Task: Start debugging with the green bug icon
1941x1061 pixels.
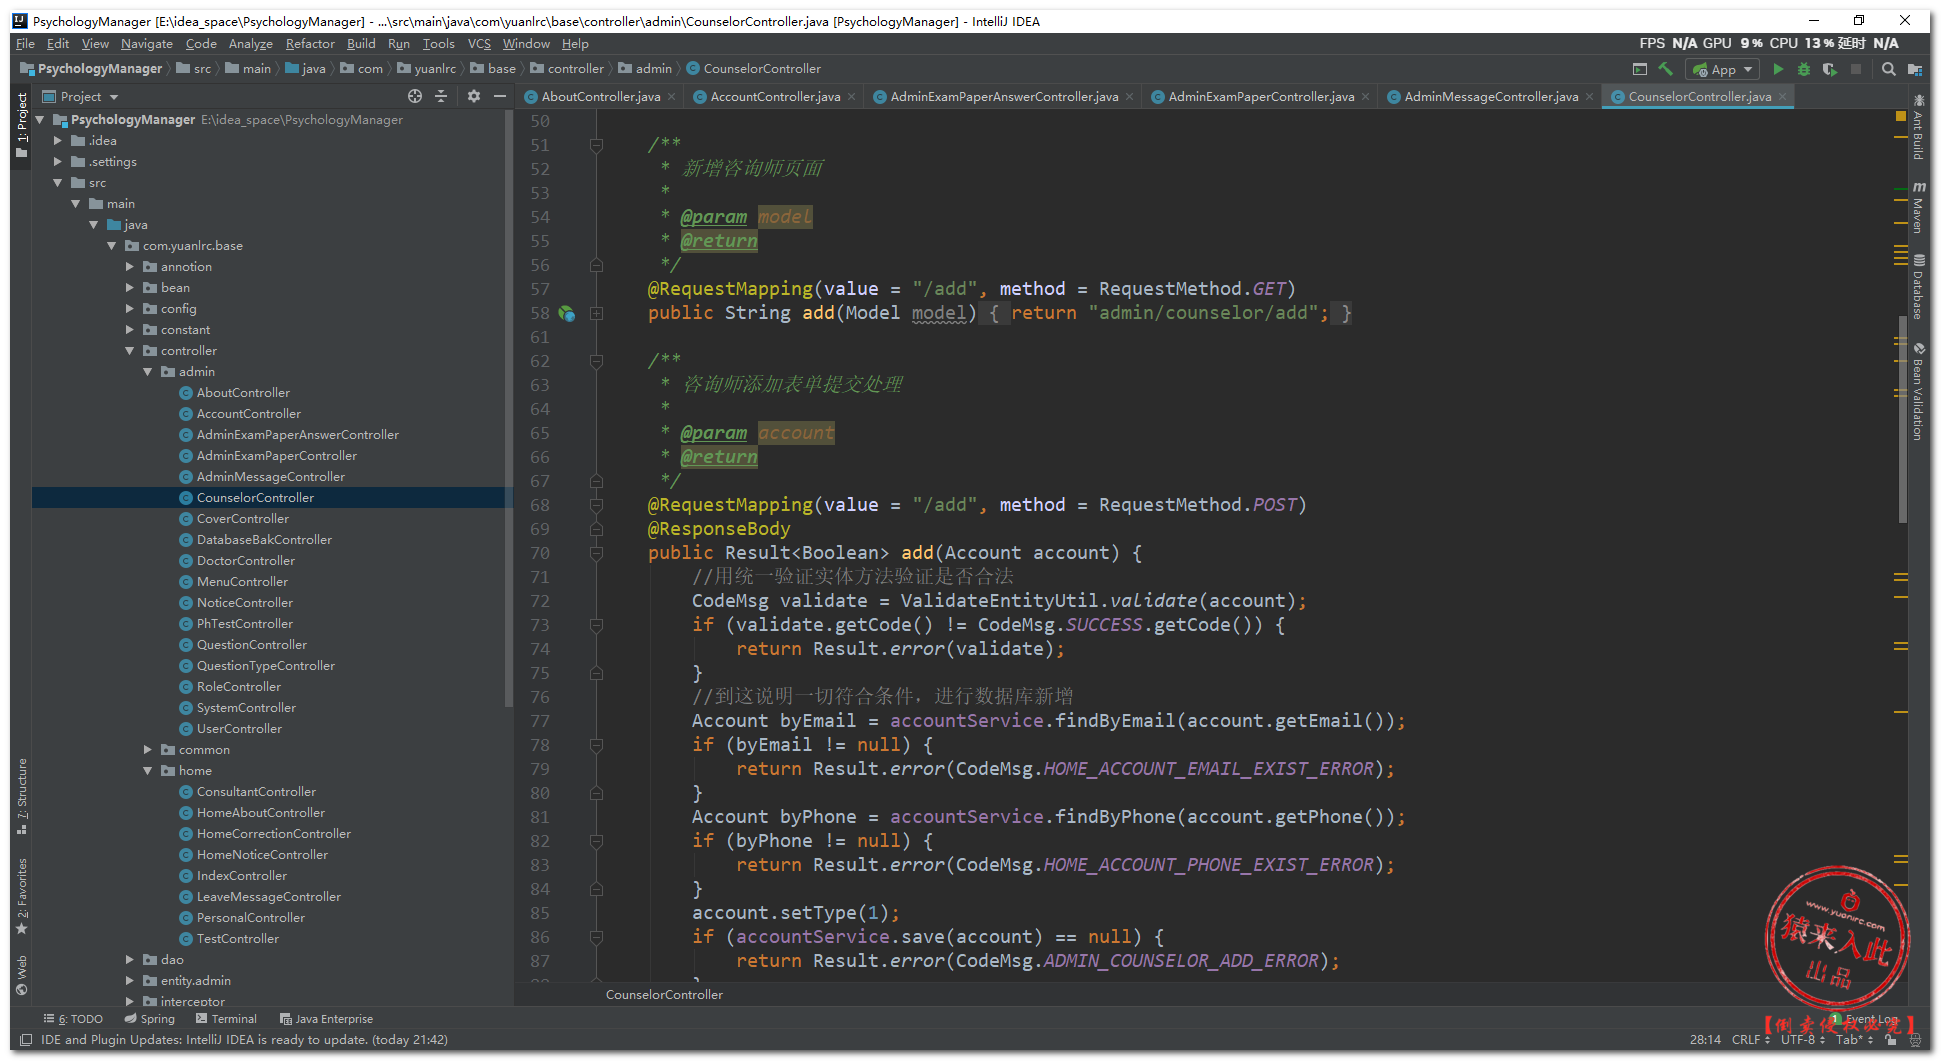Action: (x=1803, y=69)
